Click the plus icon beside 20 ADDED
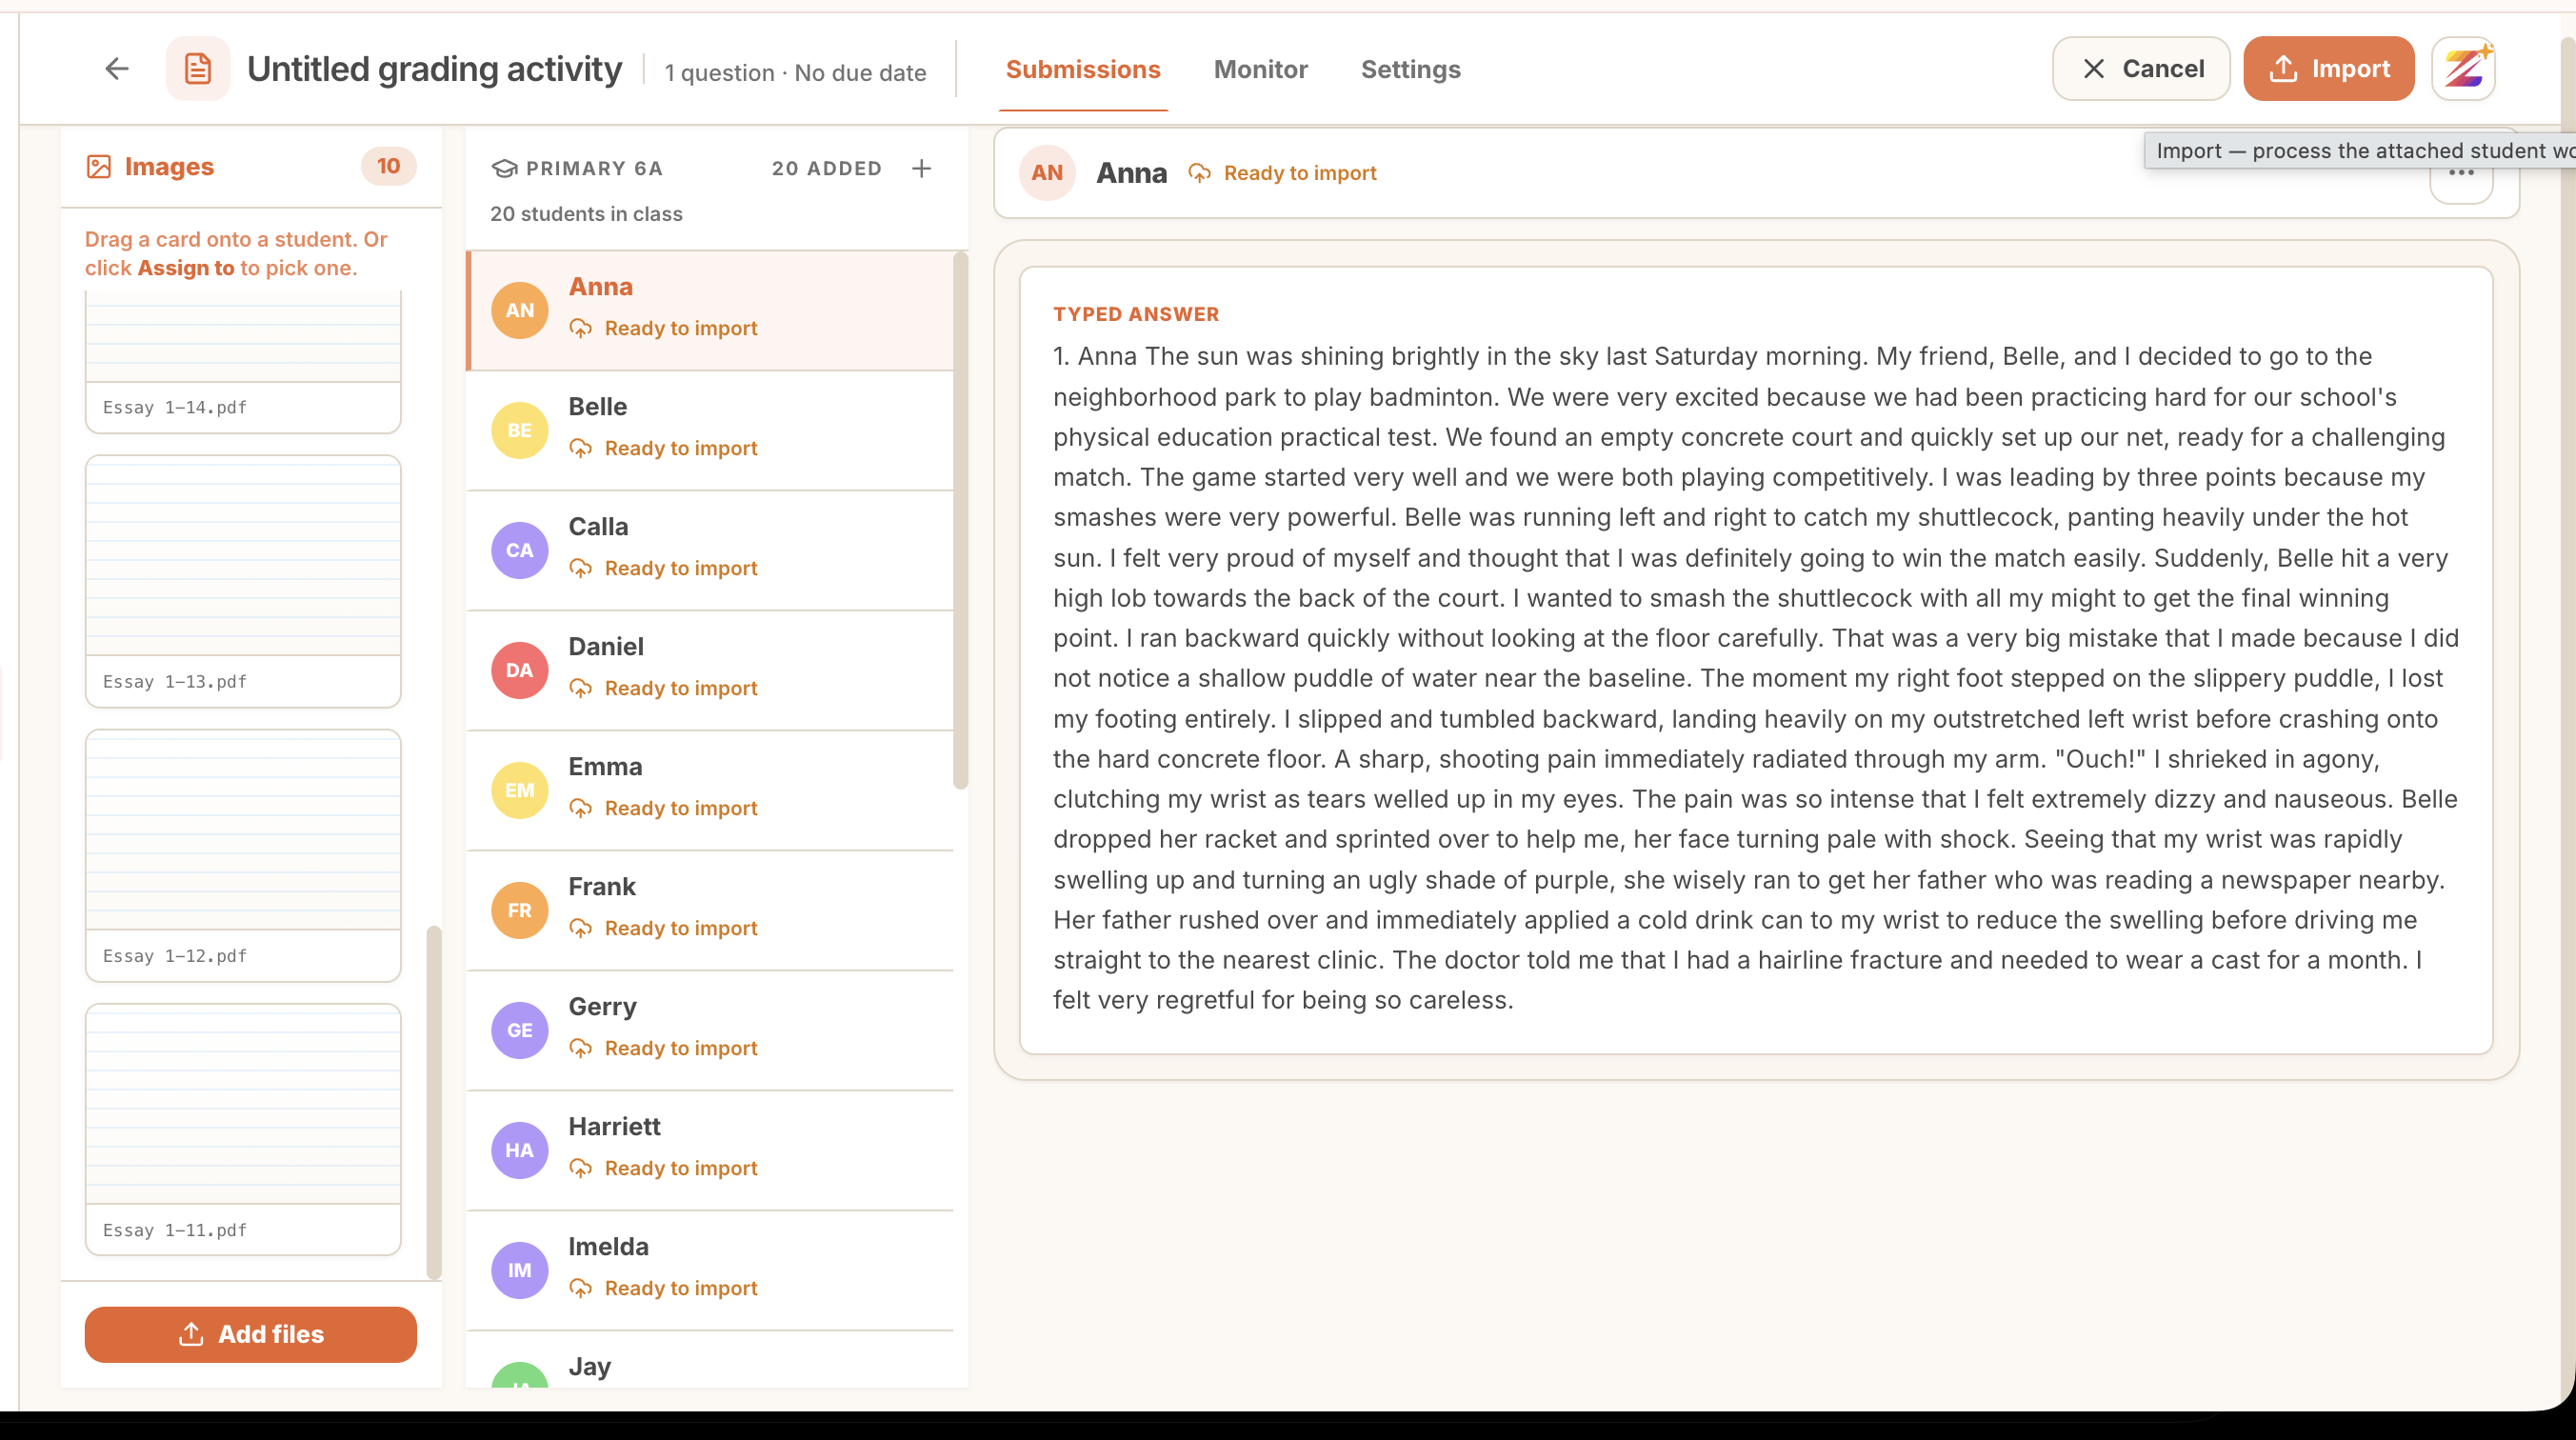This screenshot has width=2576, height=1440. pos(922,168)
